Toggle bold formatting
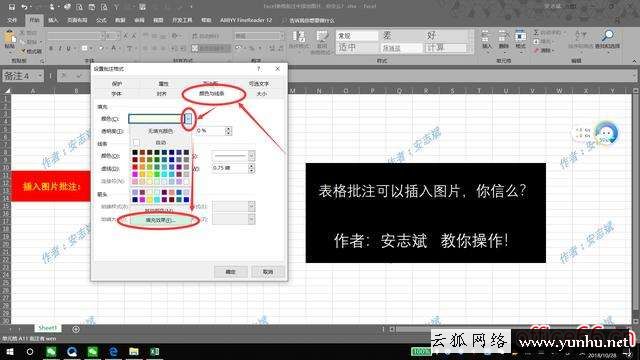Screen dimensions: 640x360 click(x=51, y=48)
